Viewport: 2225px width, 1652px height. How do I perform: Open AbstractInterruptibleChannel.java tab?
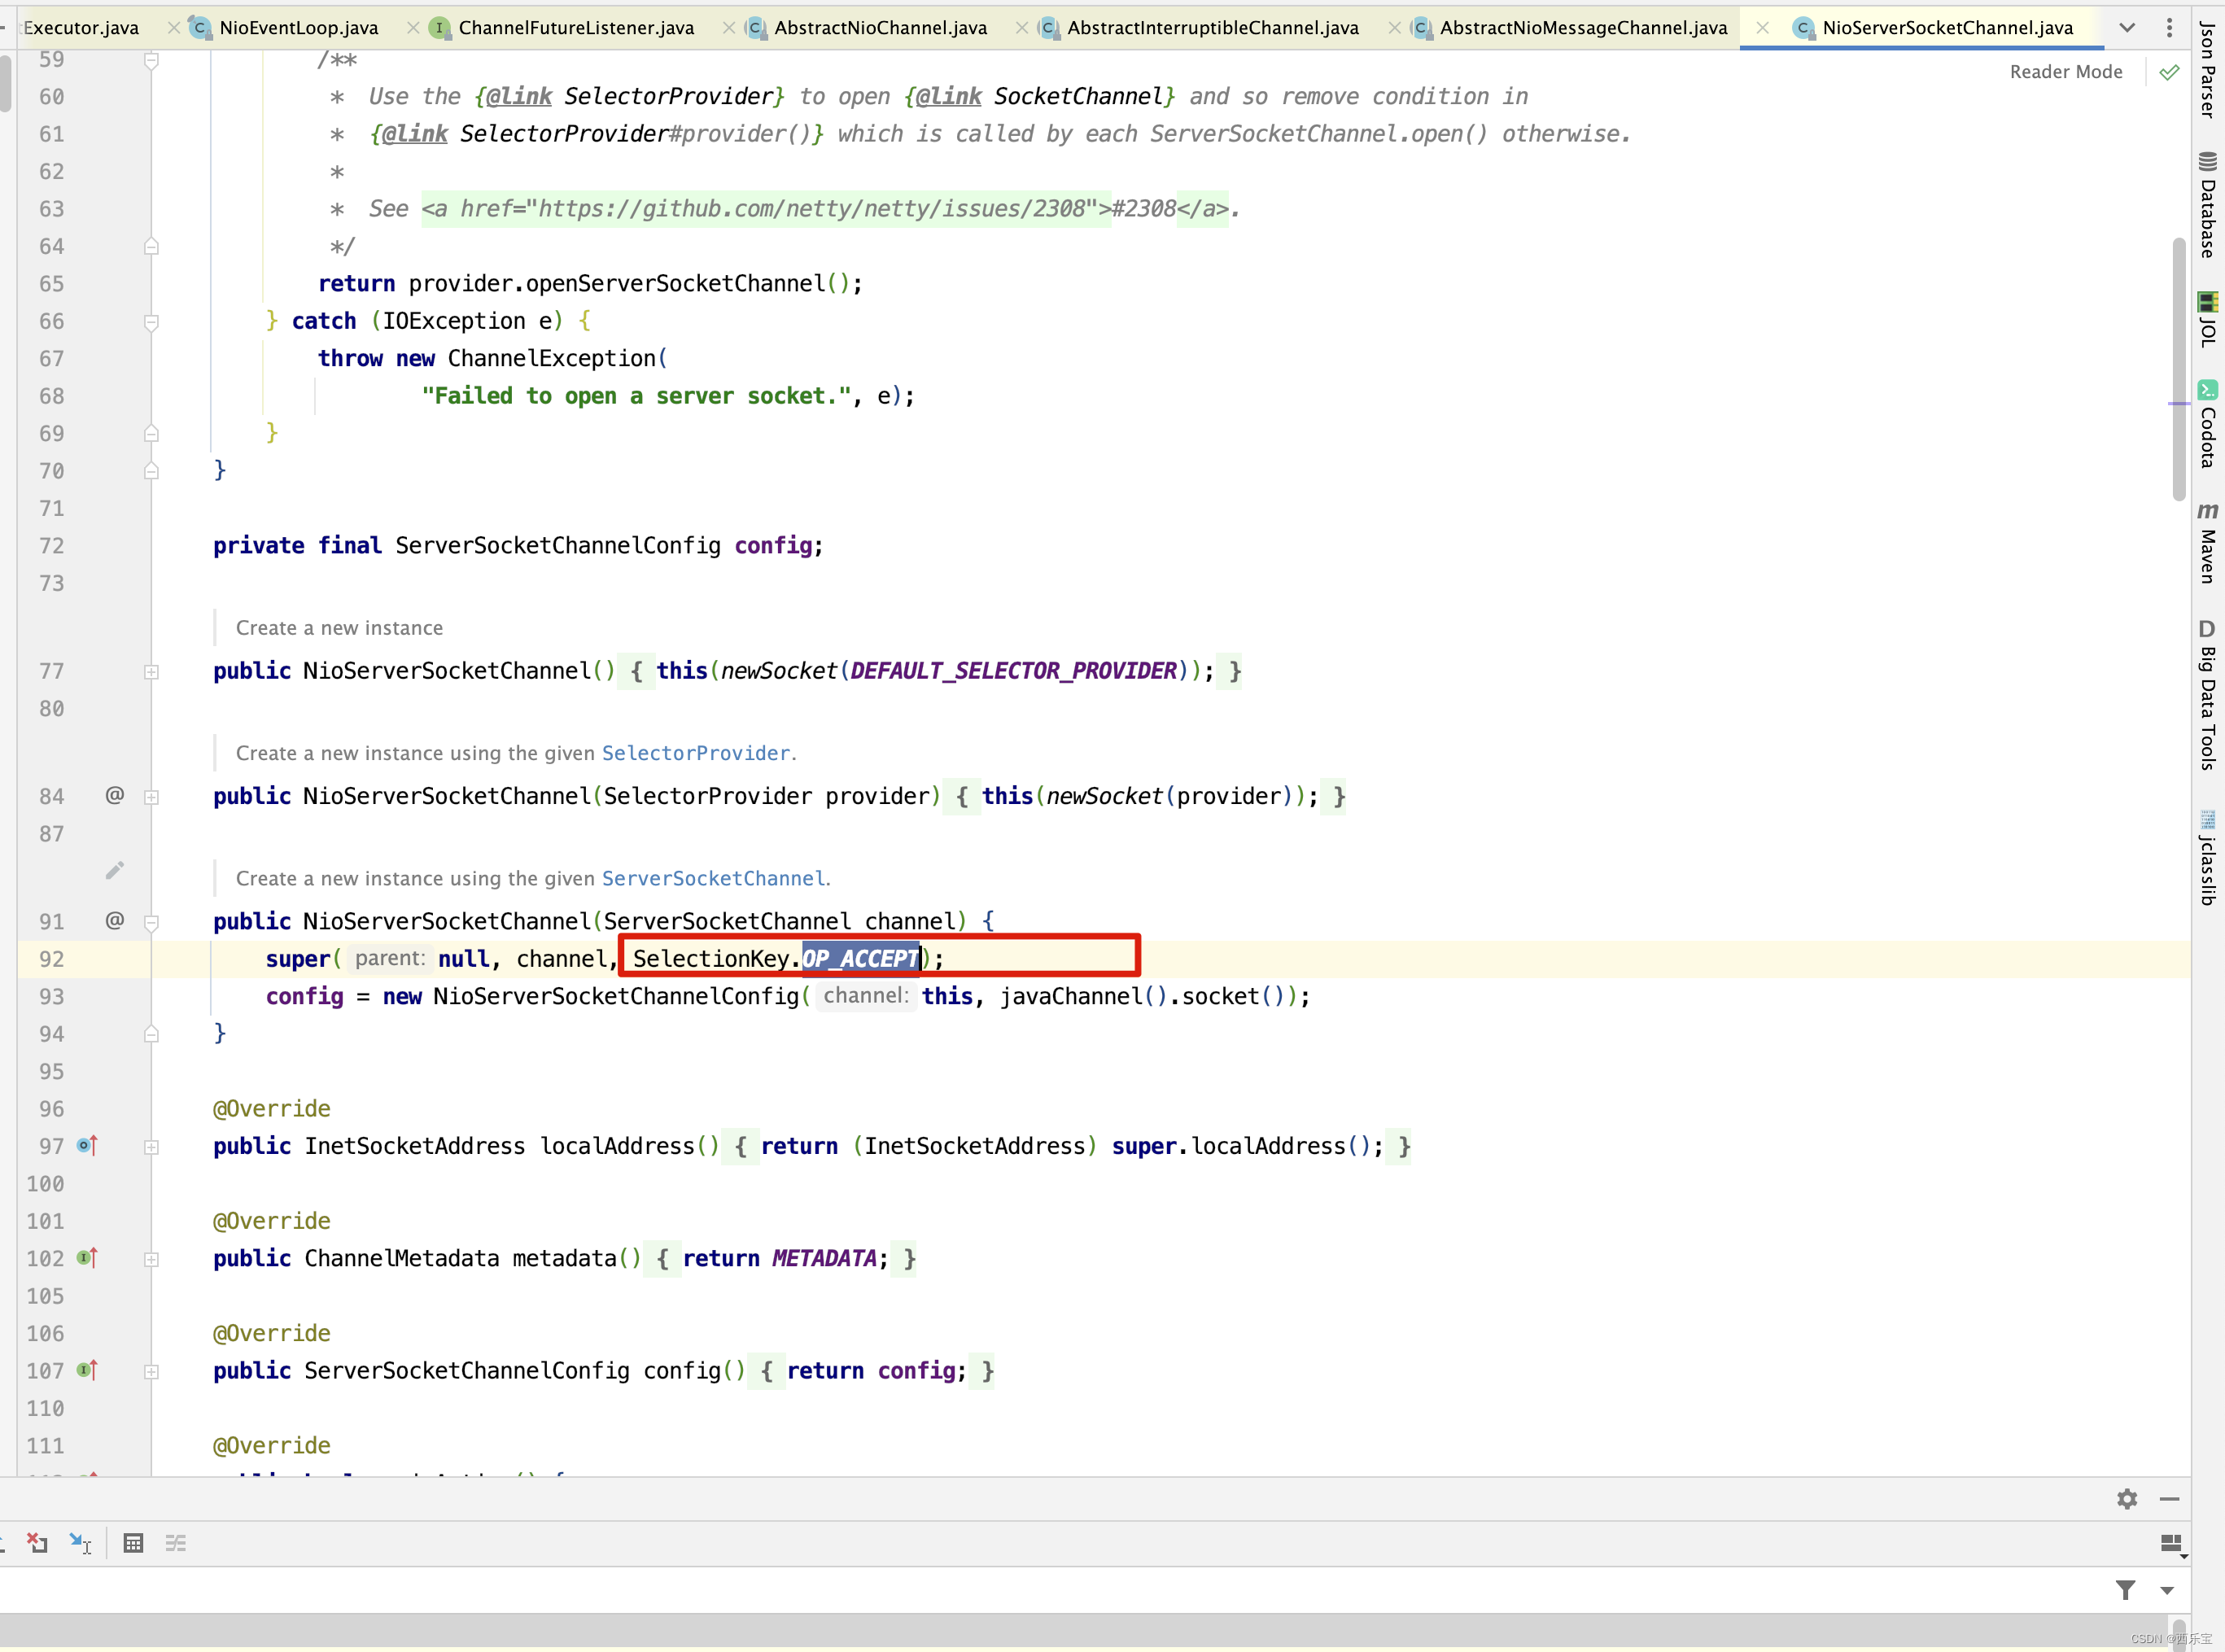tap(1200, 27)
